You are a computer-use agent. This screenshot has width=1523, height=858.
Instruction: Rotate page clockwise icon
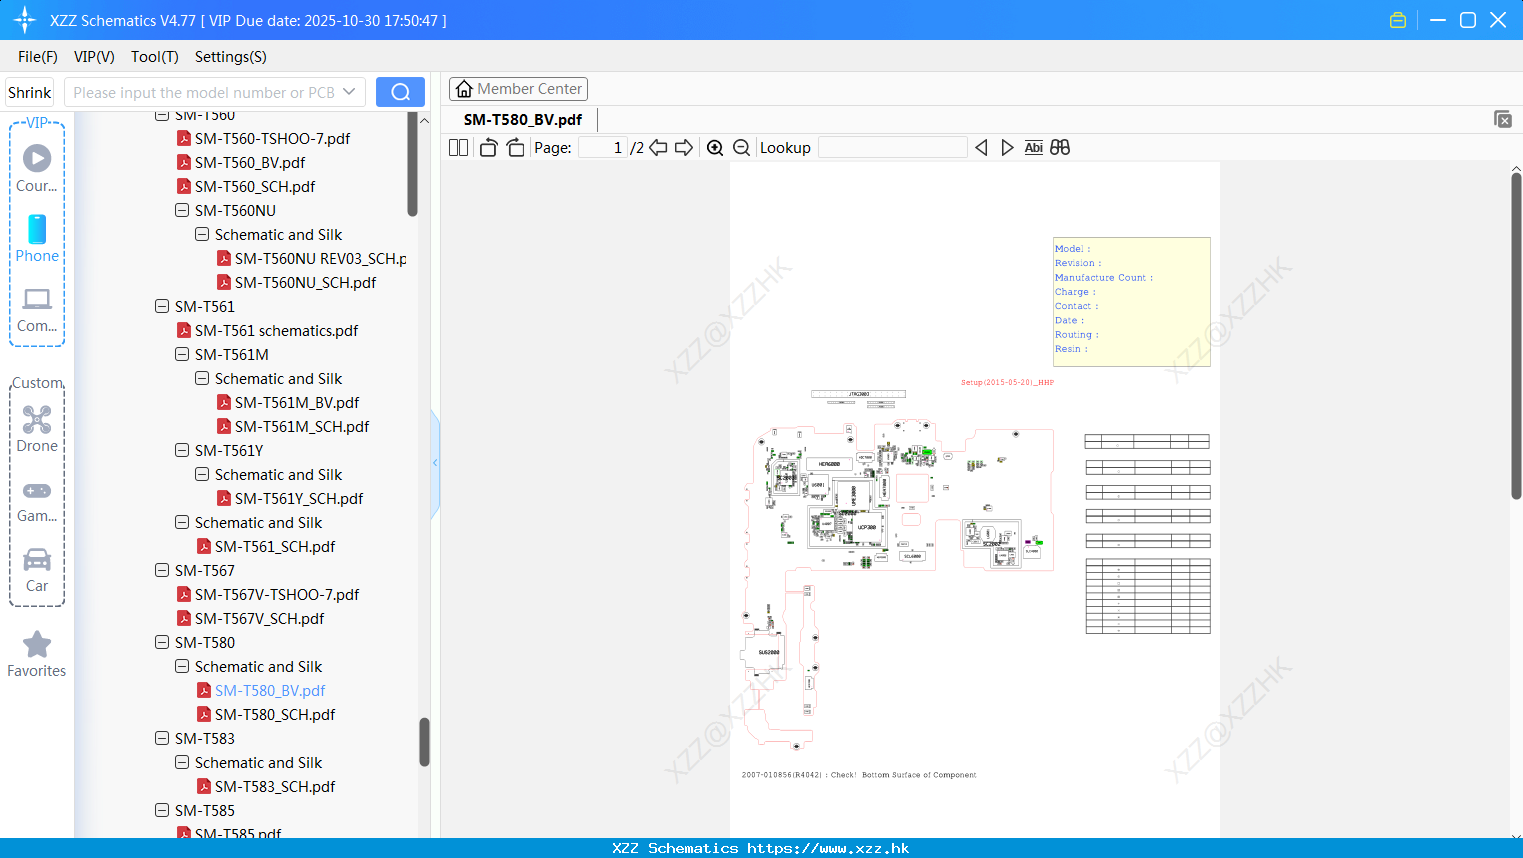(x=515, y=147)
